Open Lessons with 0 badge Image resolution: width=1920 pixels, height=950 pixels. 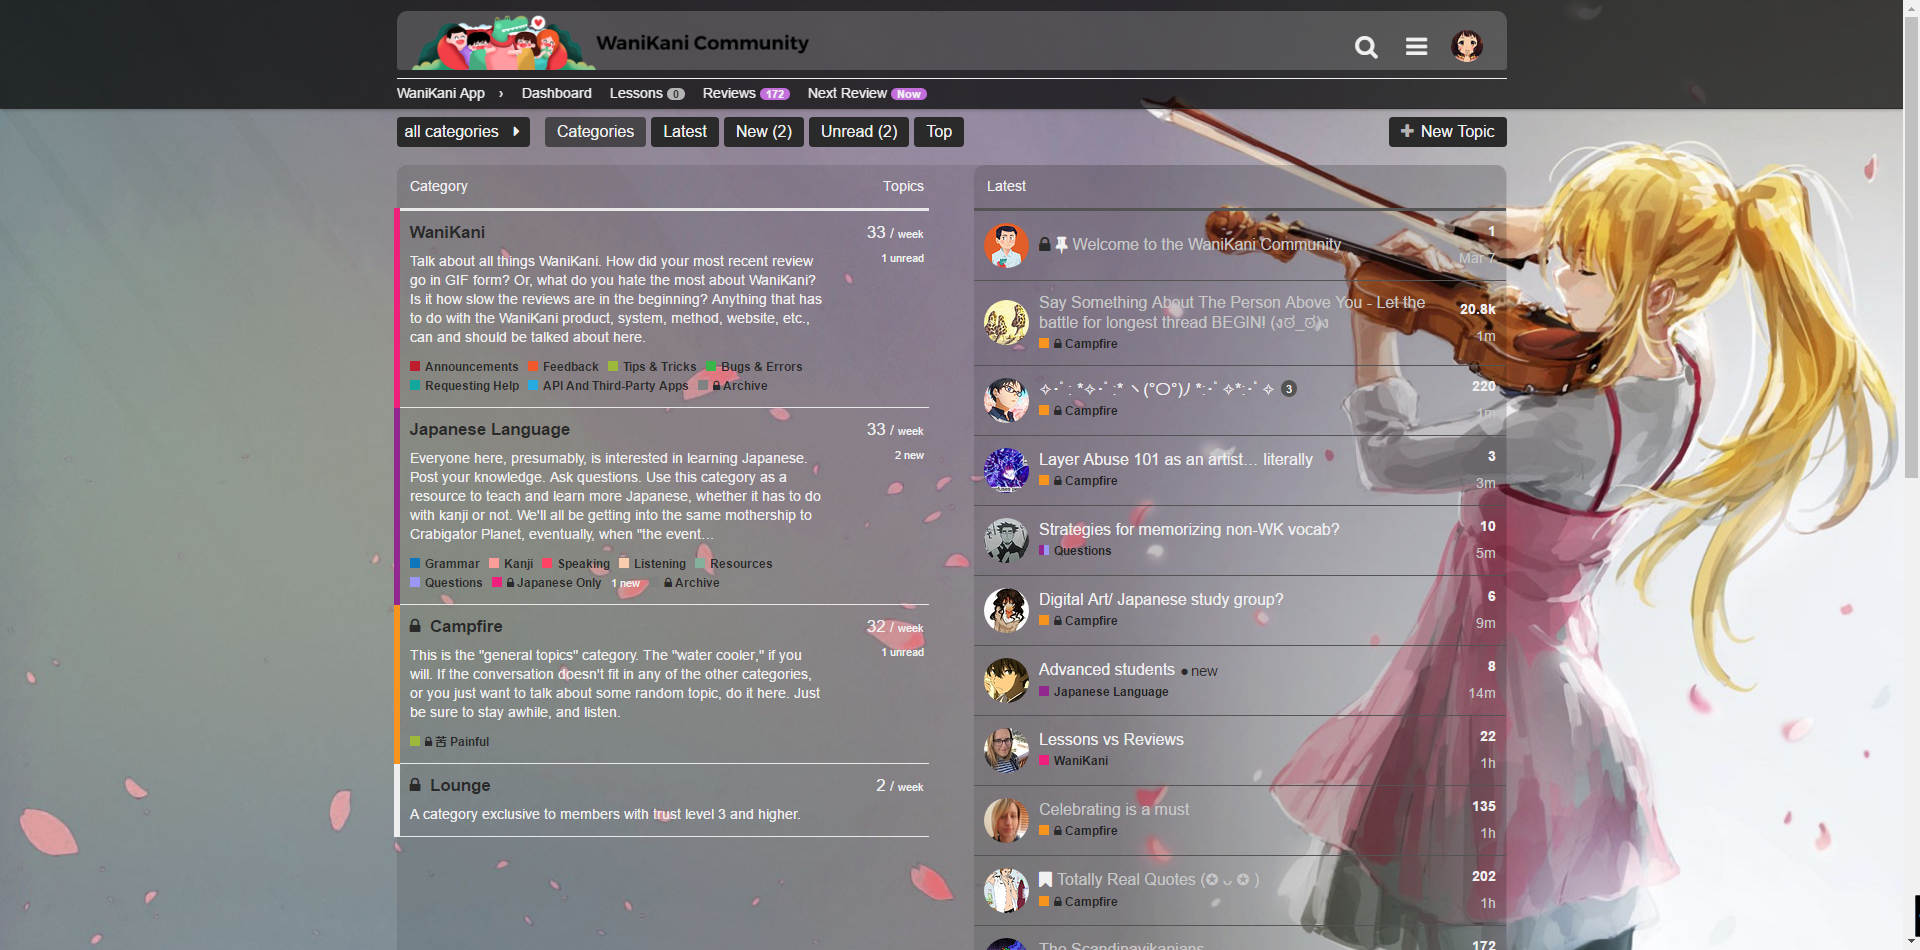647,93
